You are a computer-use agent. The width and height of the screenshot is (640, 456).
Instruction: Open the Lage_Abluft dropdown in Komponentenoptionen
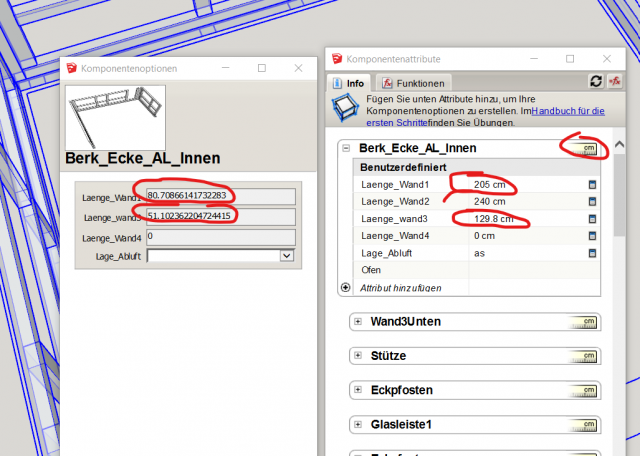[287, 256]
